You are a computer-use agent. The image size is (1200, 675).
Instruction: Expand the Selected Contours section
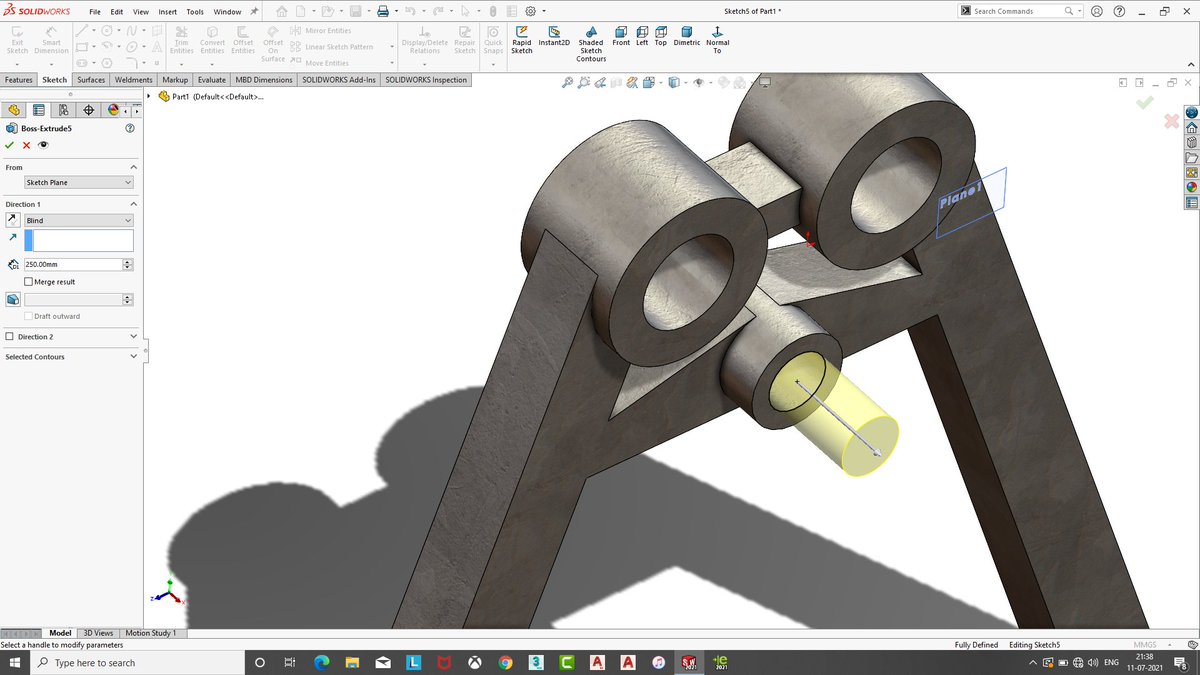coord(134,357)
